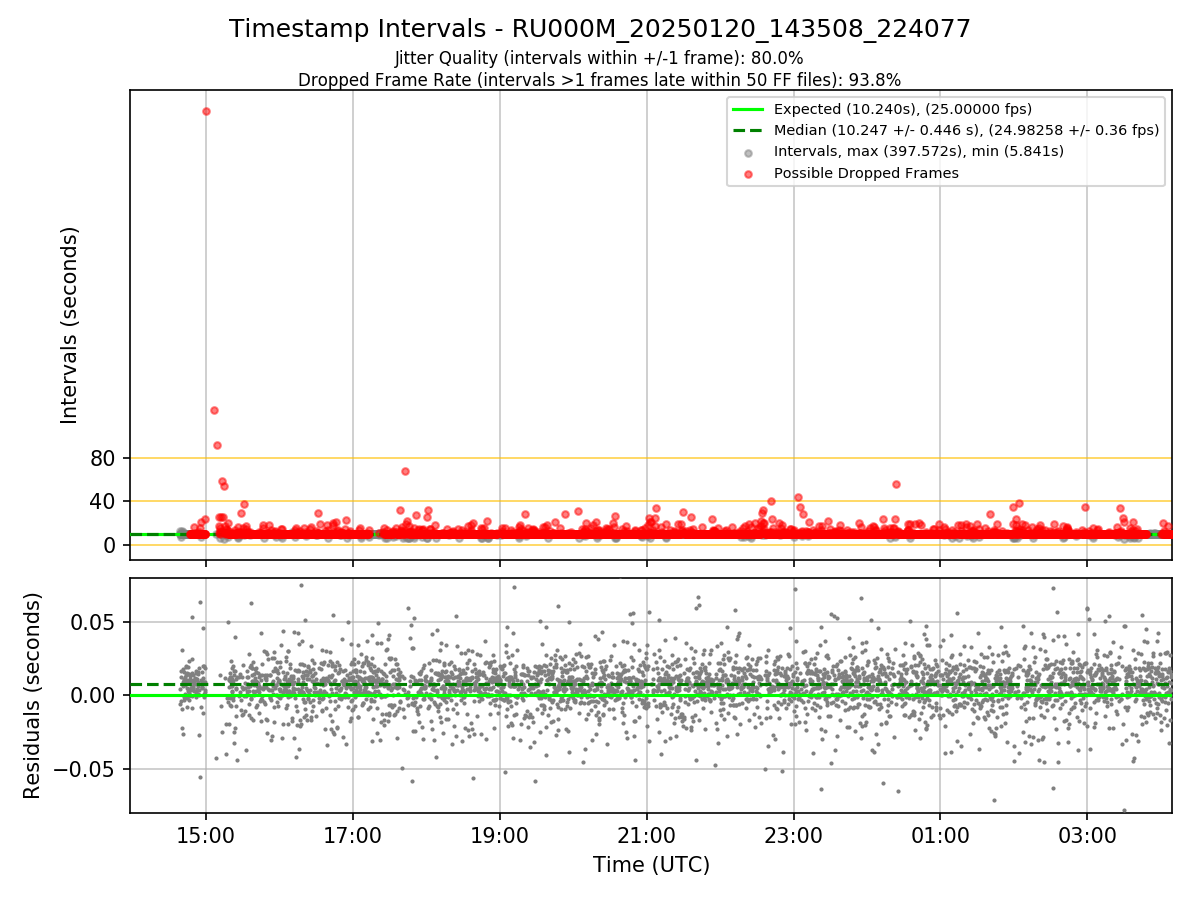Click the 80 tick label on intervals axis
Screen dimensions: 1200x900
105,459
